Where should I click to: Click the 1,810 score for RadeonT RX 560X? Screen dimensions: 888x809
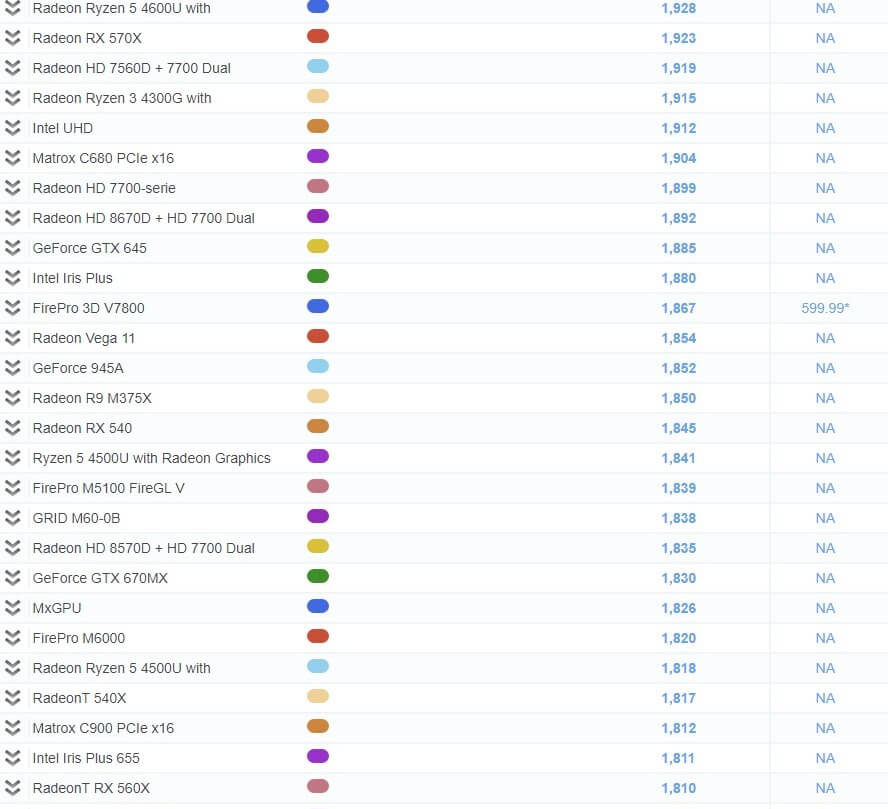point(678,788)
